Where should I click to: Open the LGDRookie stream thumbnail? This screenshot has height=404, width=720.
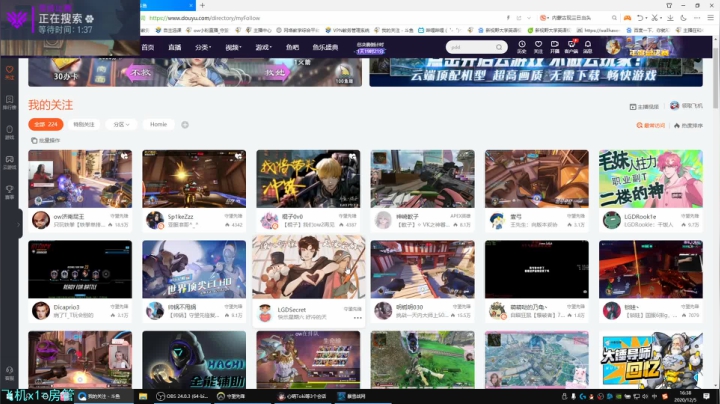[x=651, y=179]
